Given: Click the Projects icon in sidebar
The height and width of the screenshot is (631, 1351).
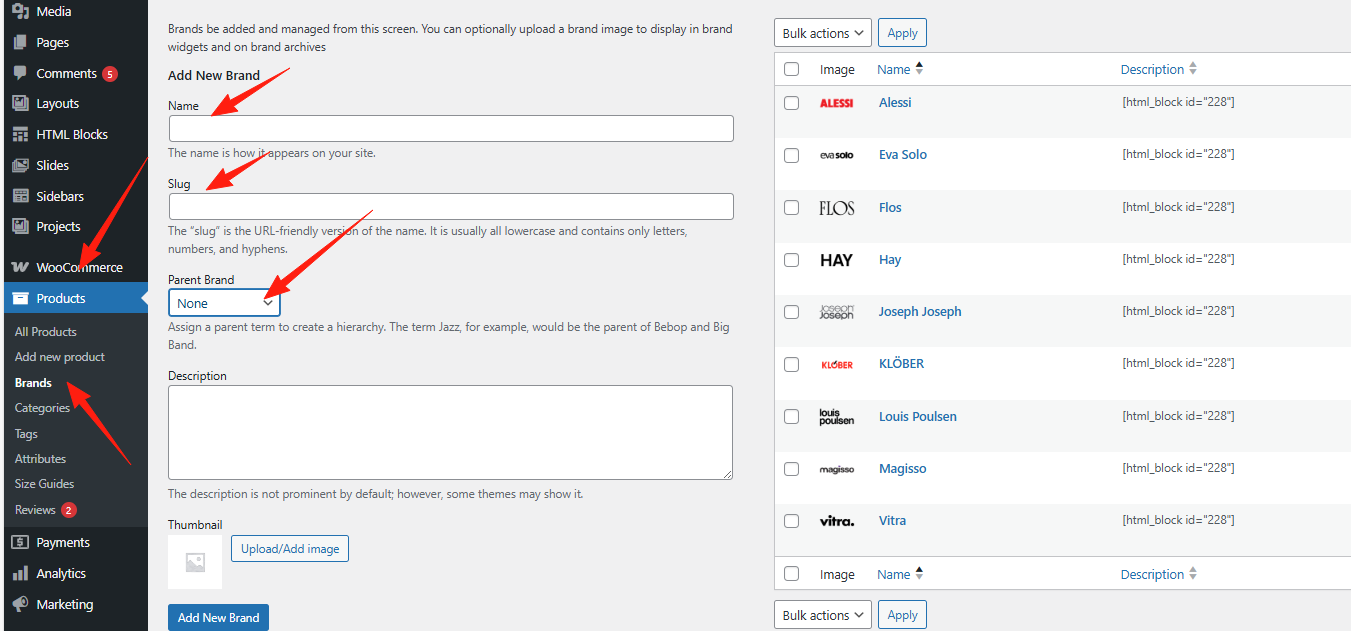Looking at the screenshot, I should tap(20, 226).
